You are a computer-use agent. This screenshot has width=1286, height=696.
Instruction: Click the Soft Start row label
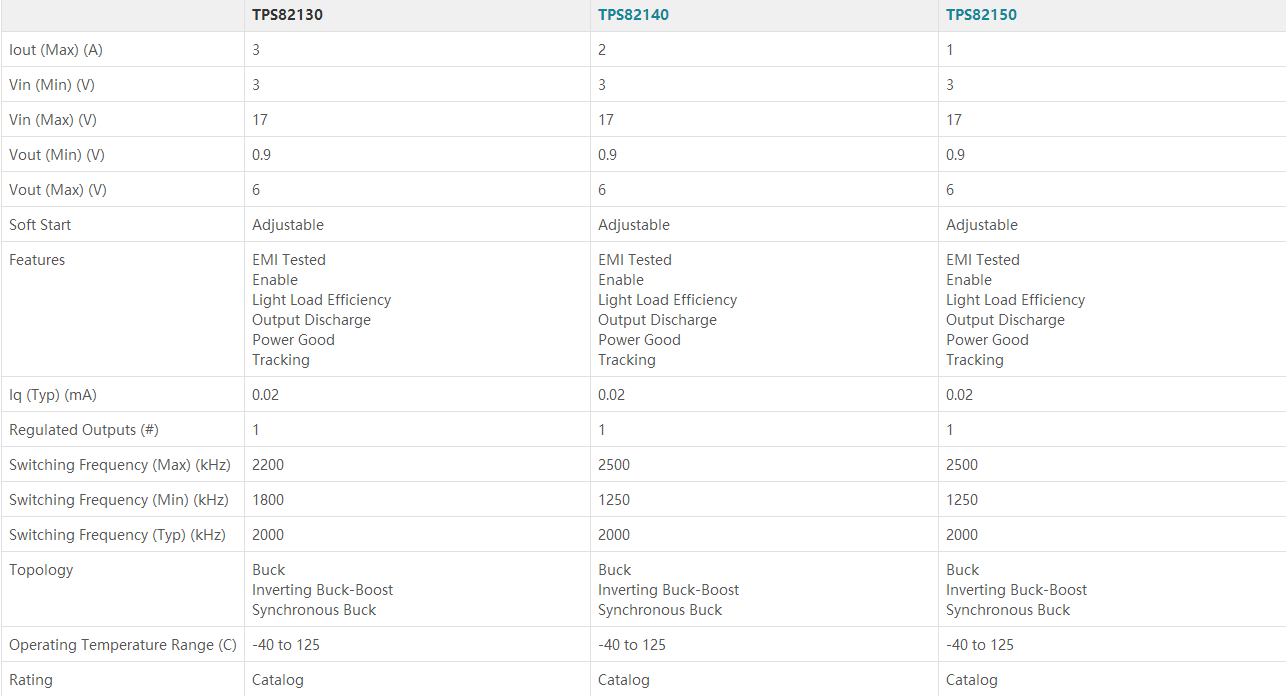coord(40,225)
